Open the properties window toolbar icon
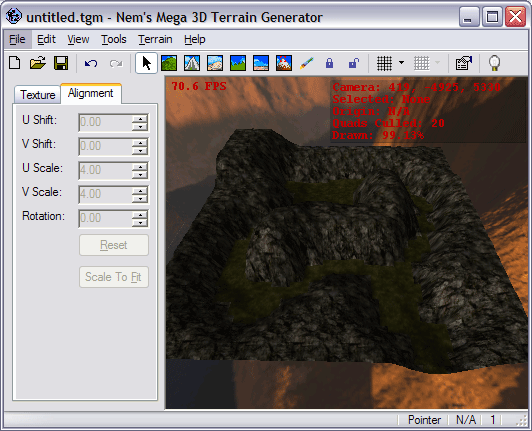This screenshot has width=532, height=431. click(463, 63)
